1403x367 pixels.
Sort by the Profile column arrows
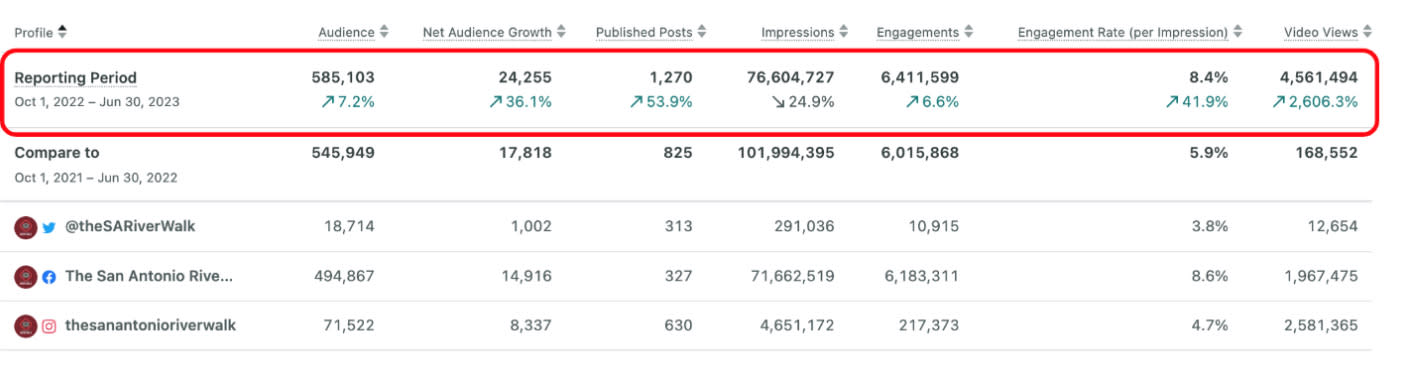pos(63,32)
